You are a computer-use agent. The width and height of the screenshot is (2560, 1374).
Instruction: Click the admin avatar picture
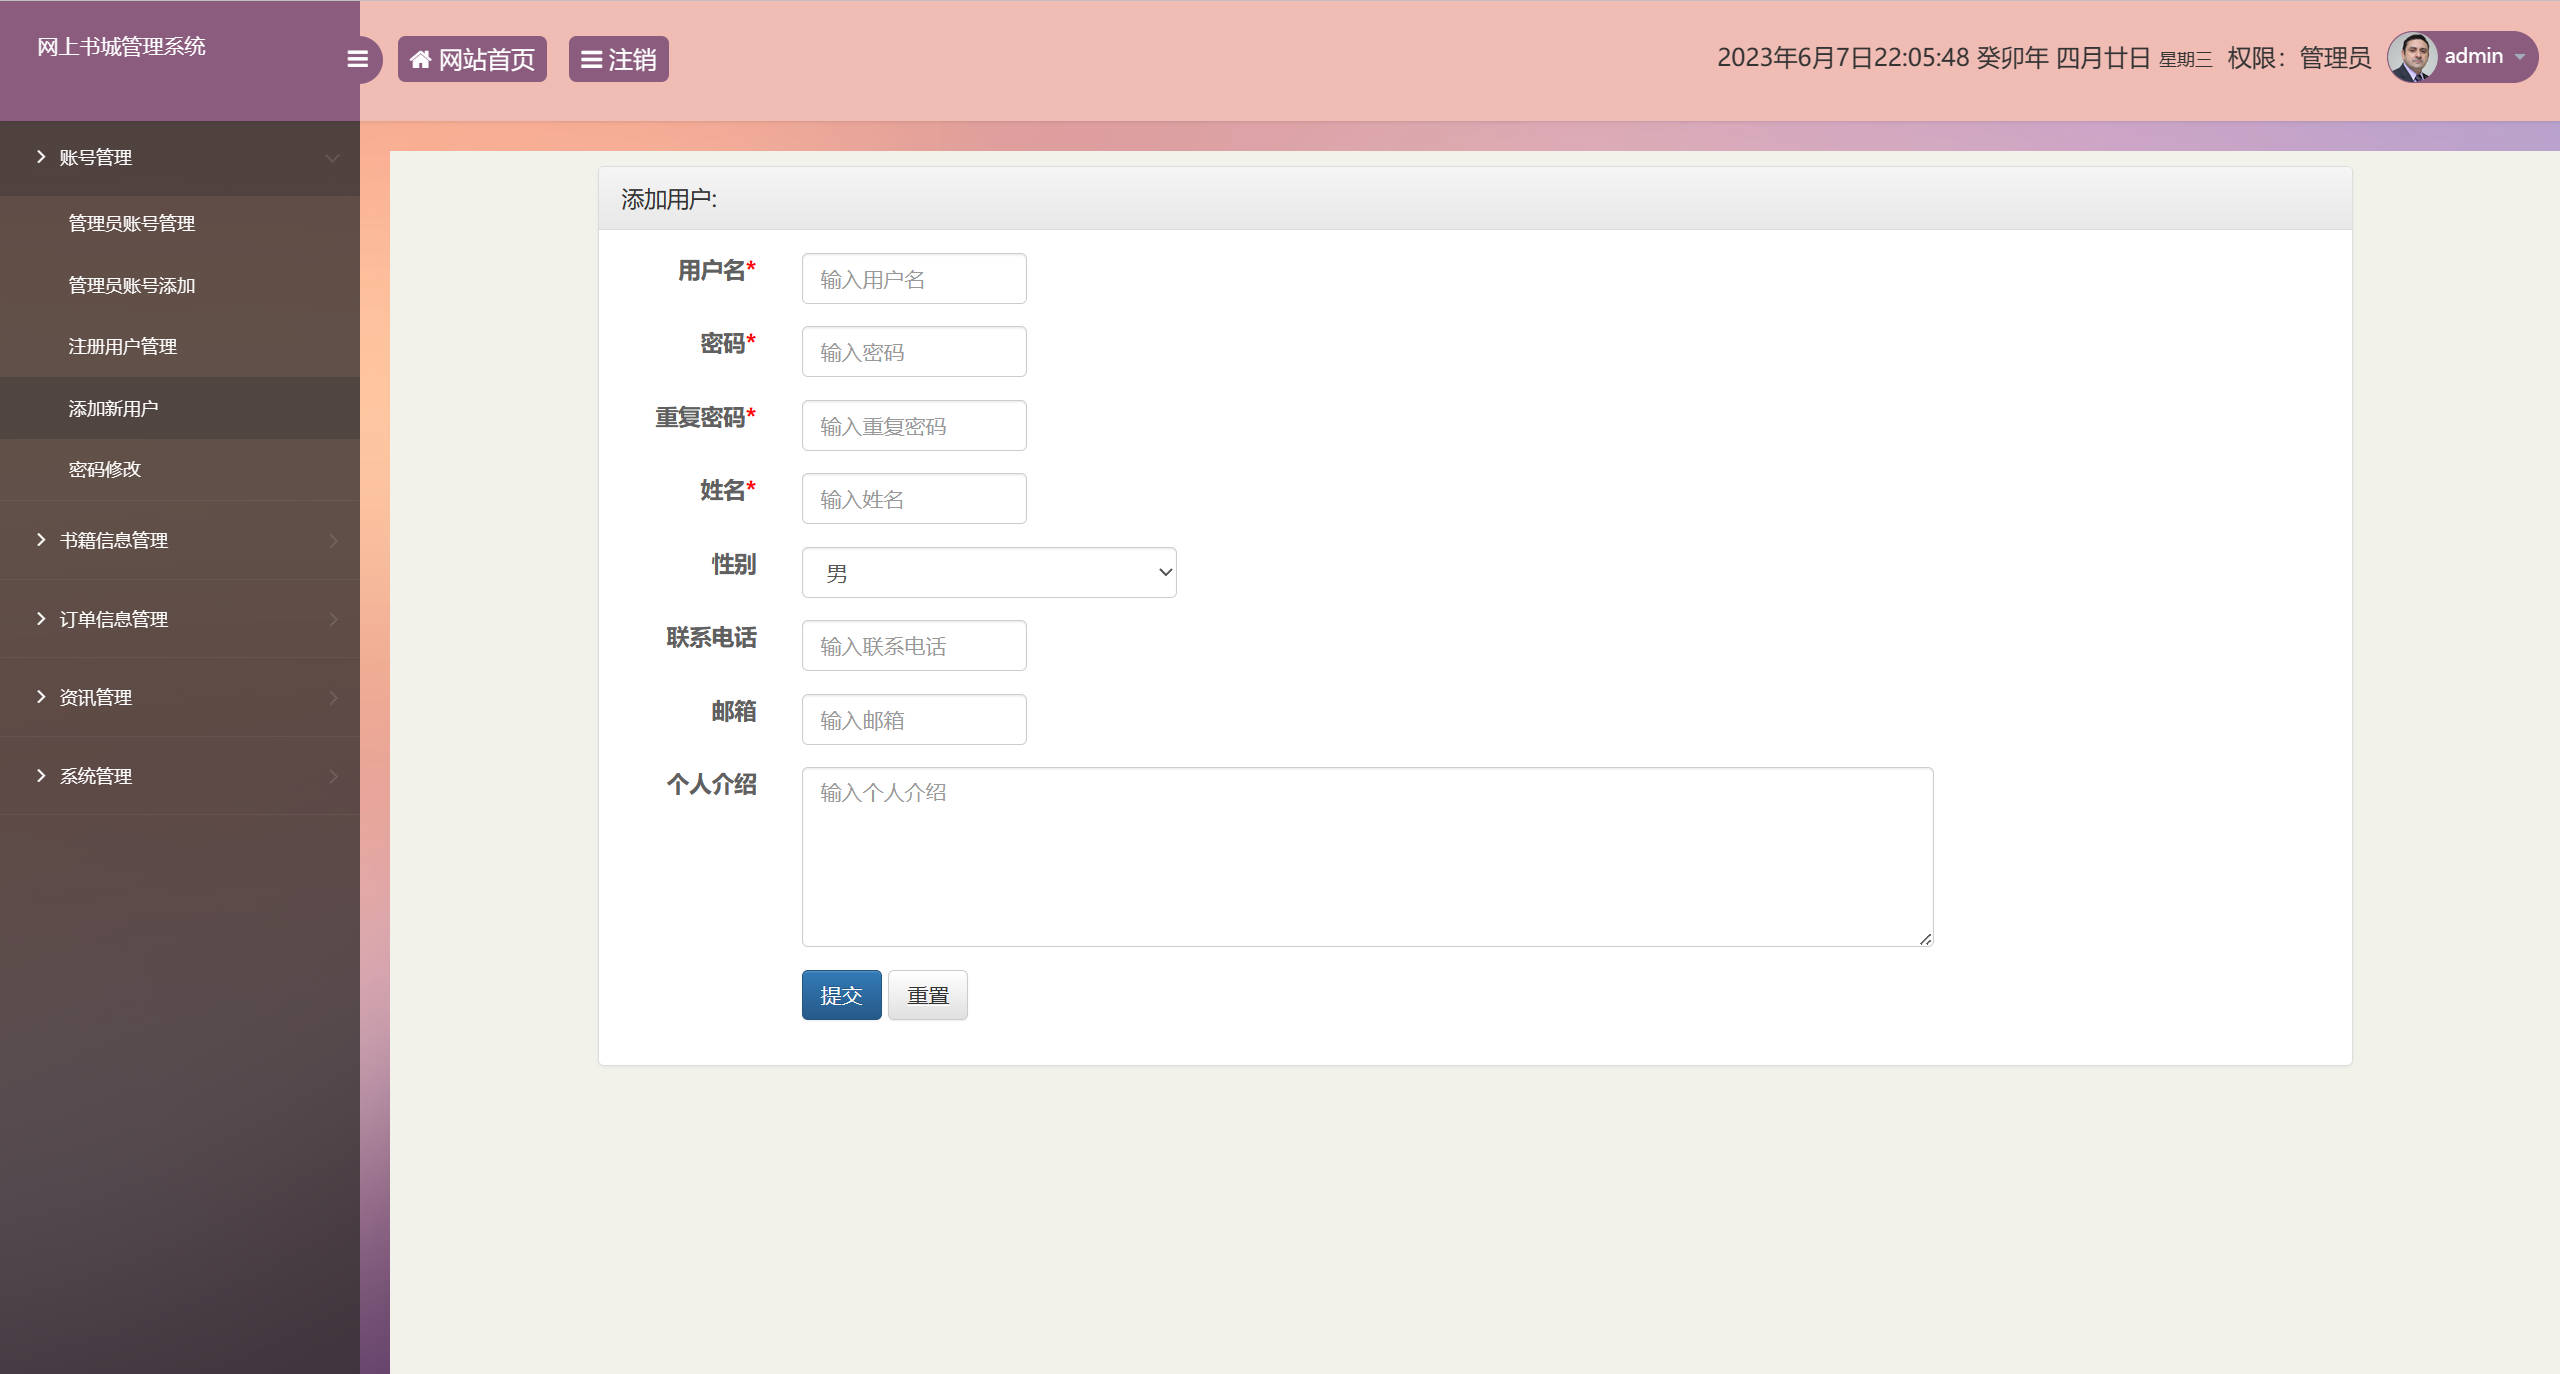pos(2415,56)
